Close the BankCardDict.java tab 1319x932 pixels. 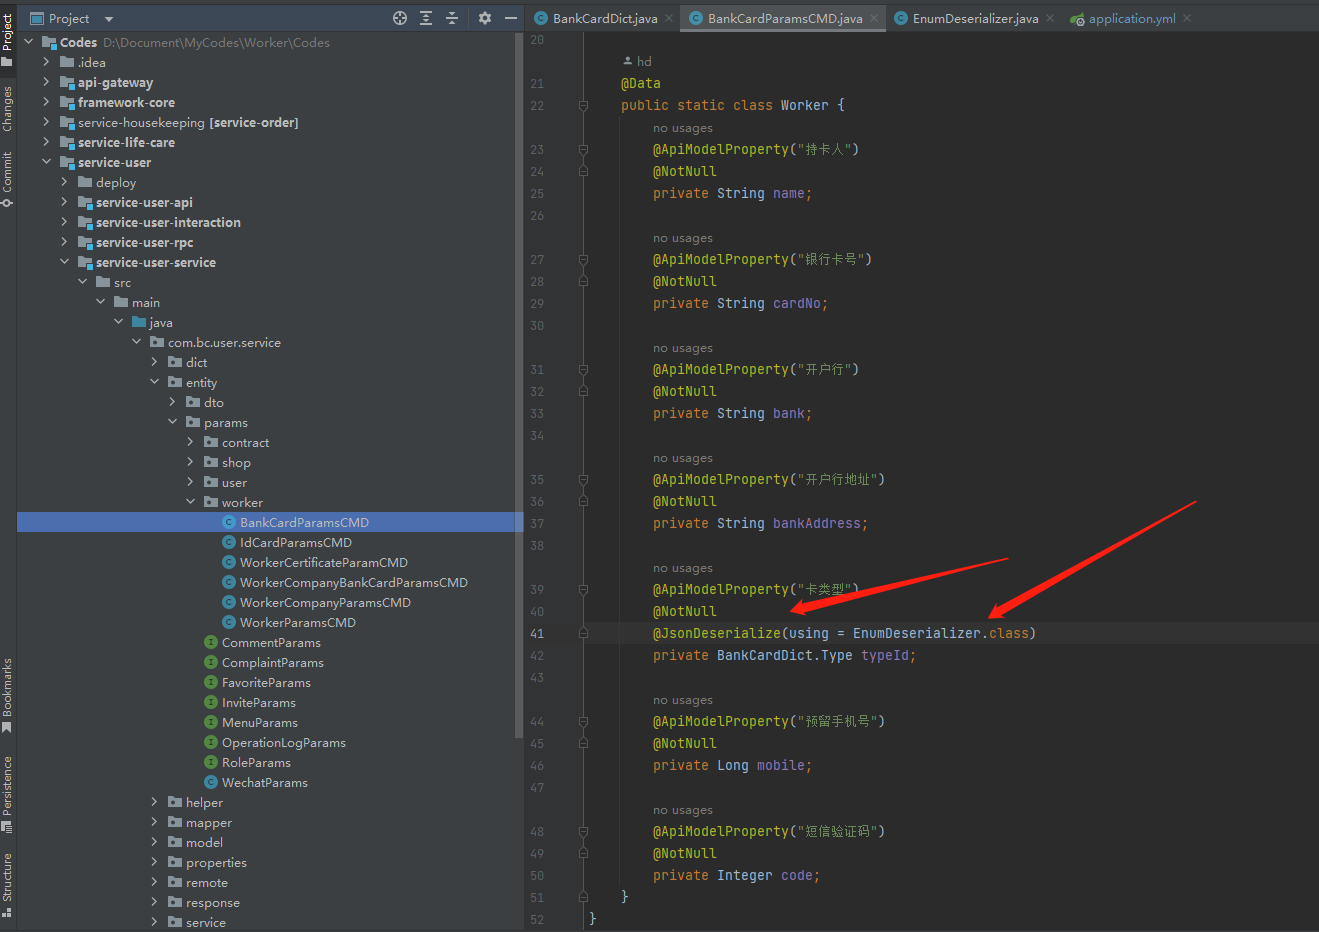[x=669, y=18]
